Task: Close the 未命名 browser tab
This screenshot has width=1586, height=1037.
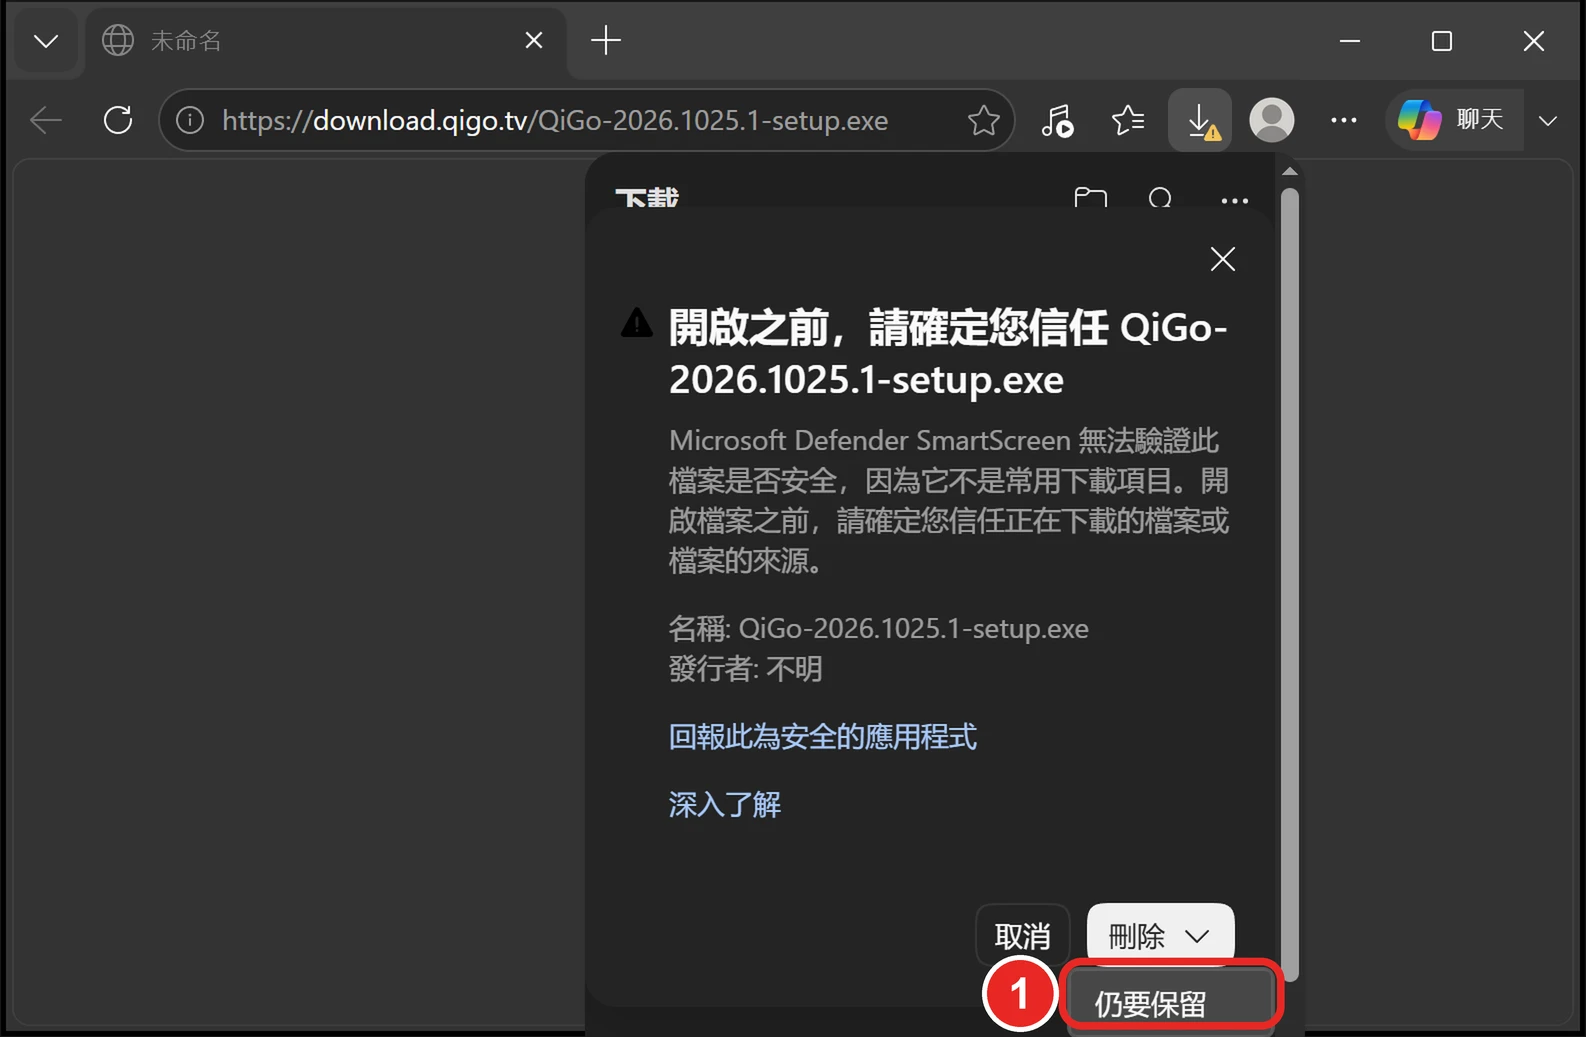Action: (x=534, y=40)
